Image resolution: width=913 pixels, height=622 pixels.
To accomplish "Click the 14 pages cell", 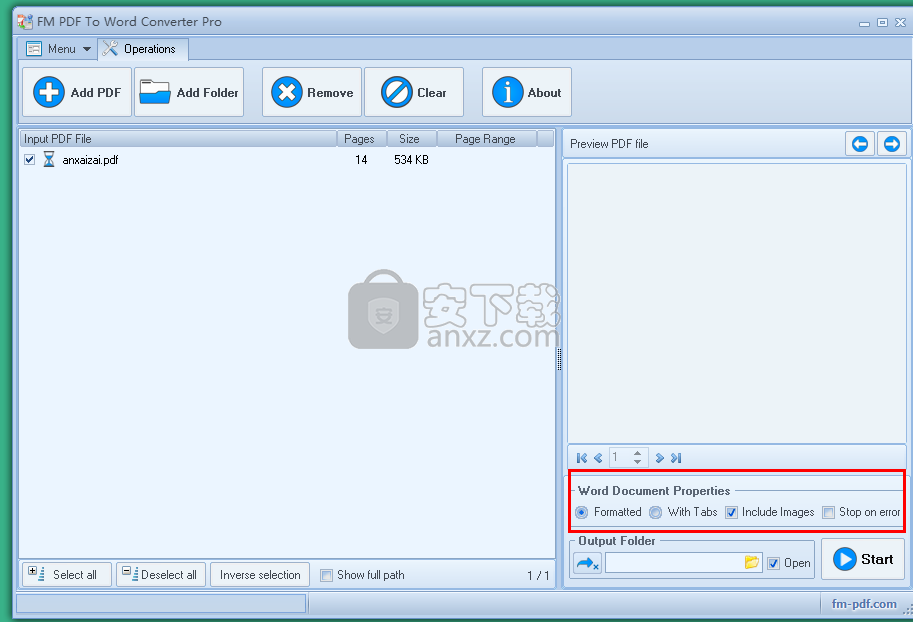I will [361, 160].
